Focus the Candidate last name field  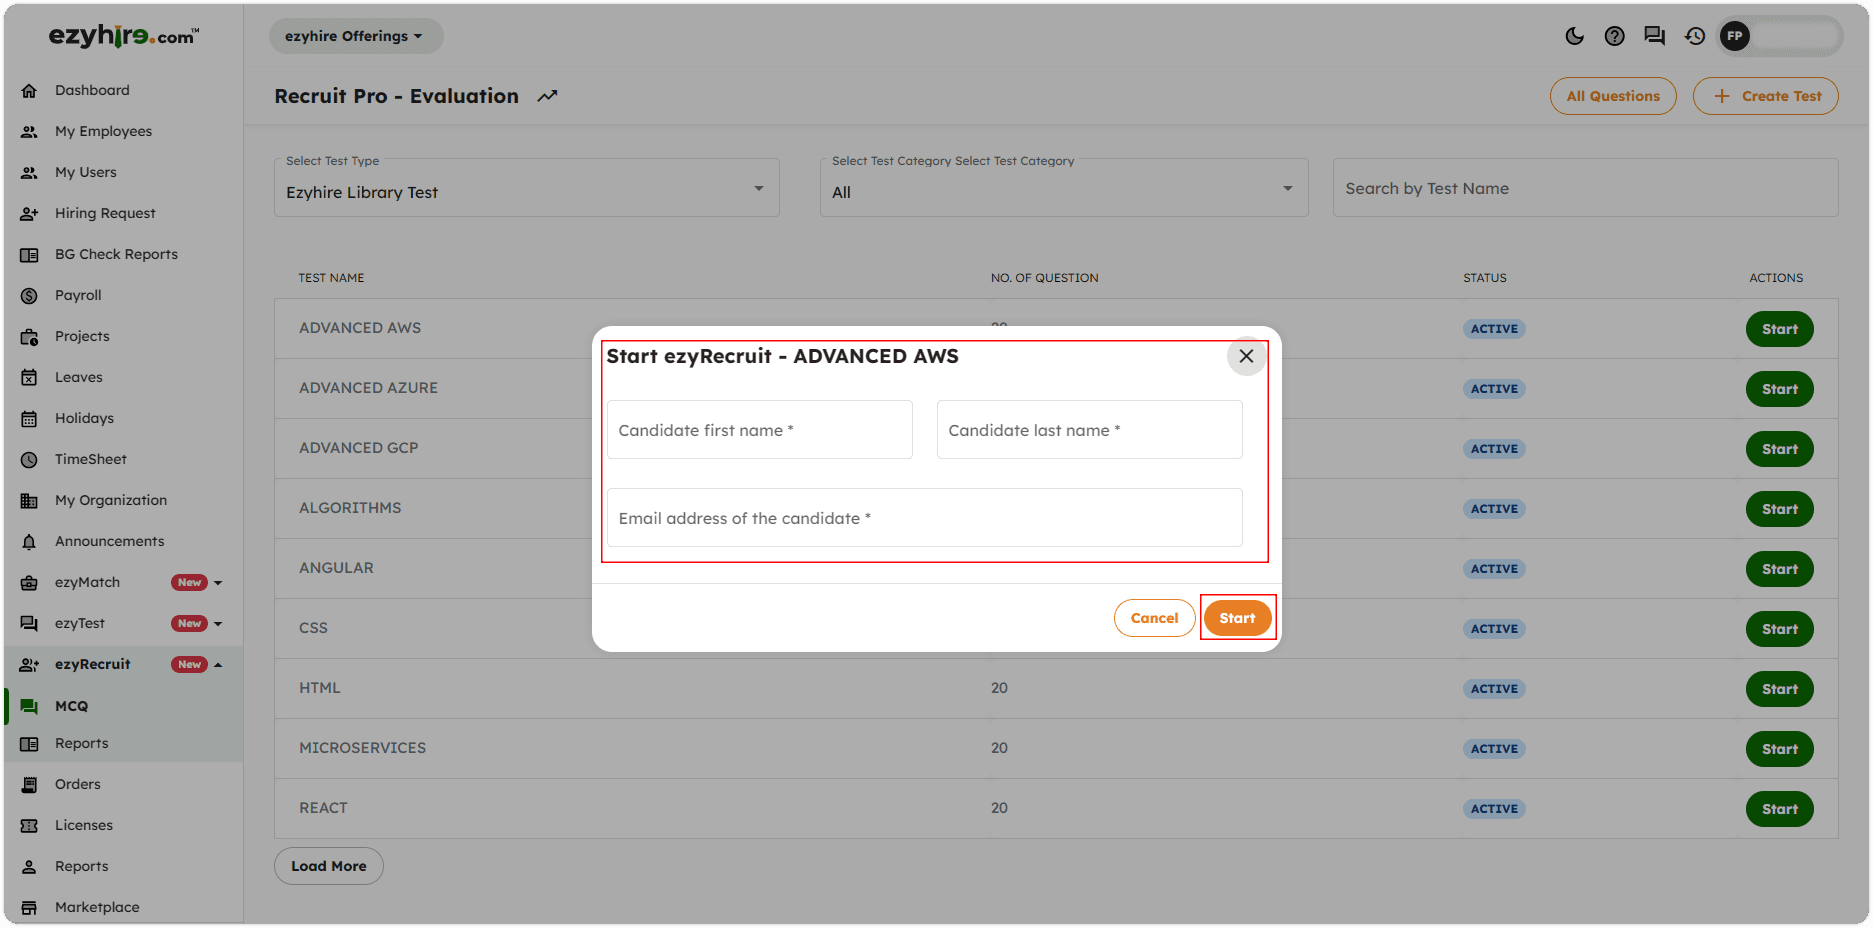point(1090,430)
